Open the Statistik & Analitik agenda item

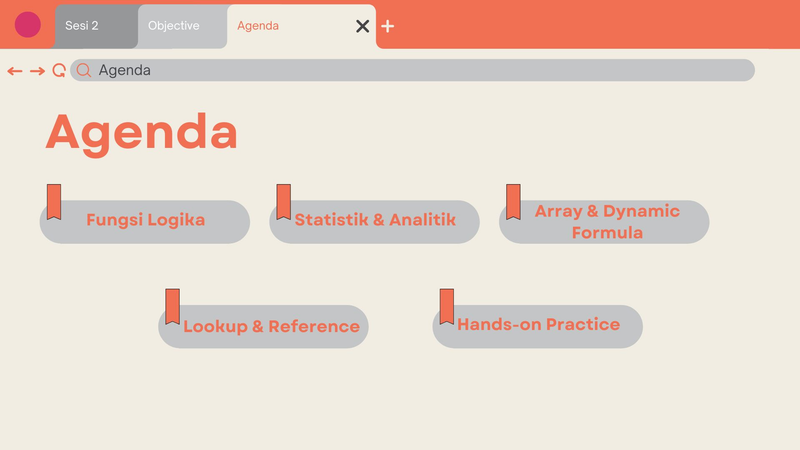click(374, 221)
